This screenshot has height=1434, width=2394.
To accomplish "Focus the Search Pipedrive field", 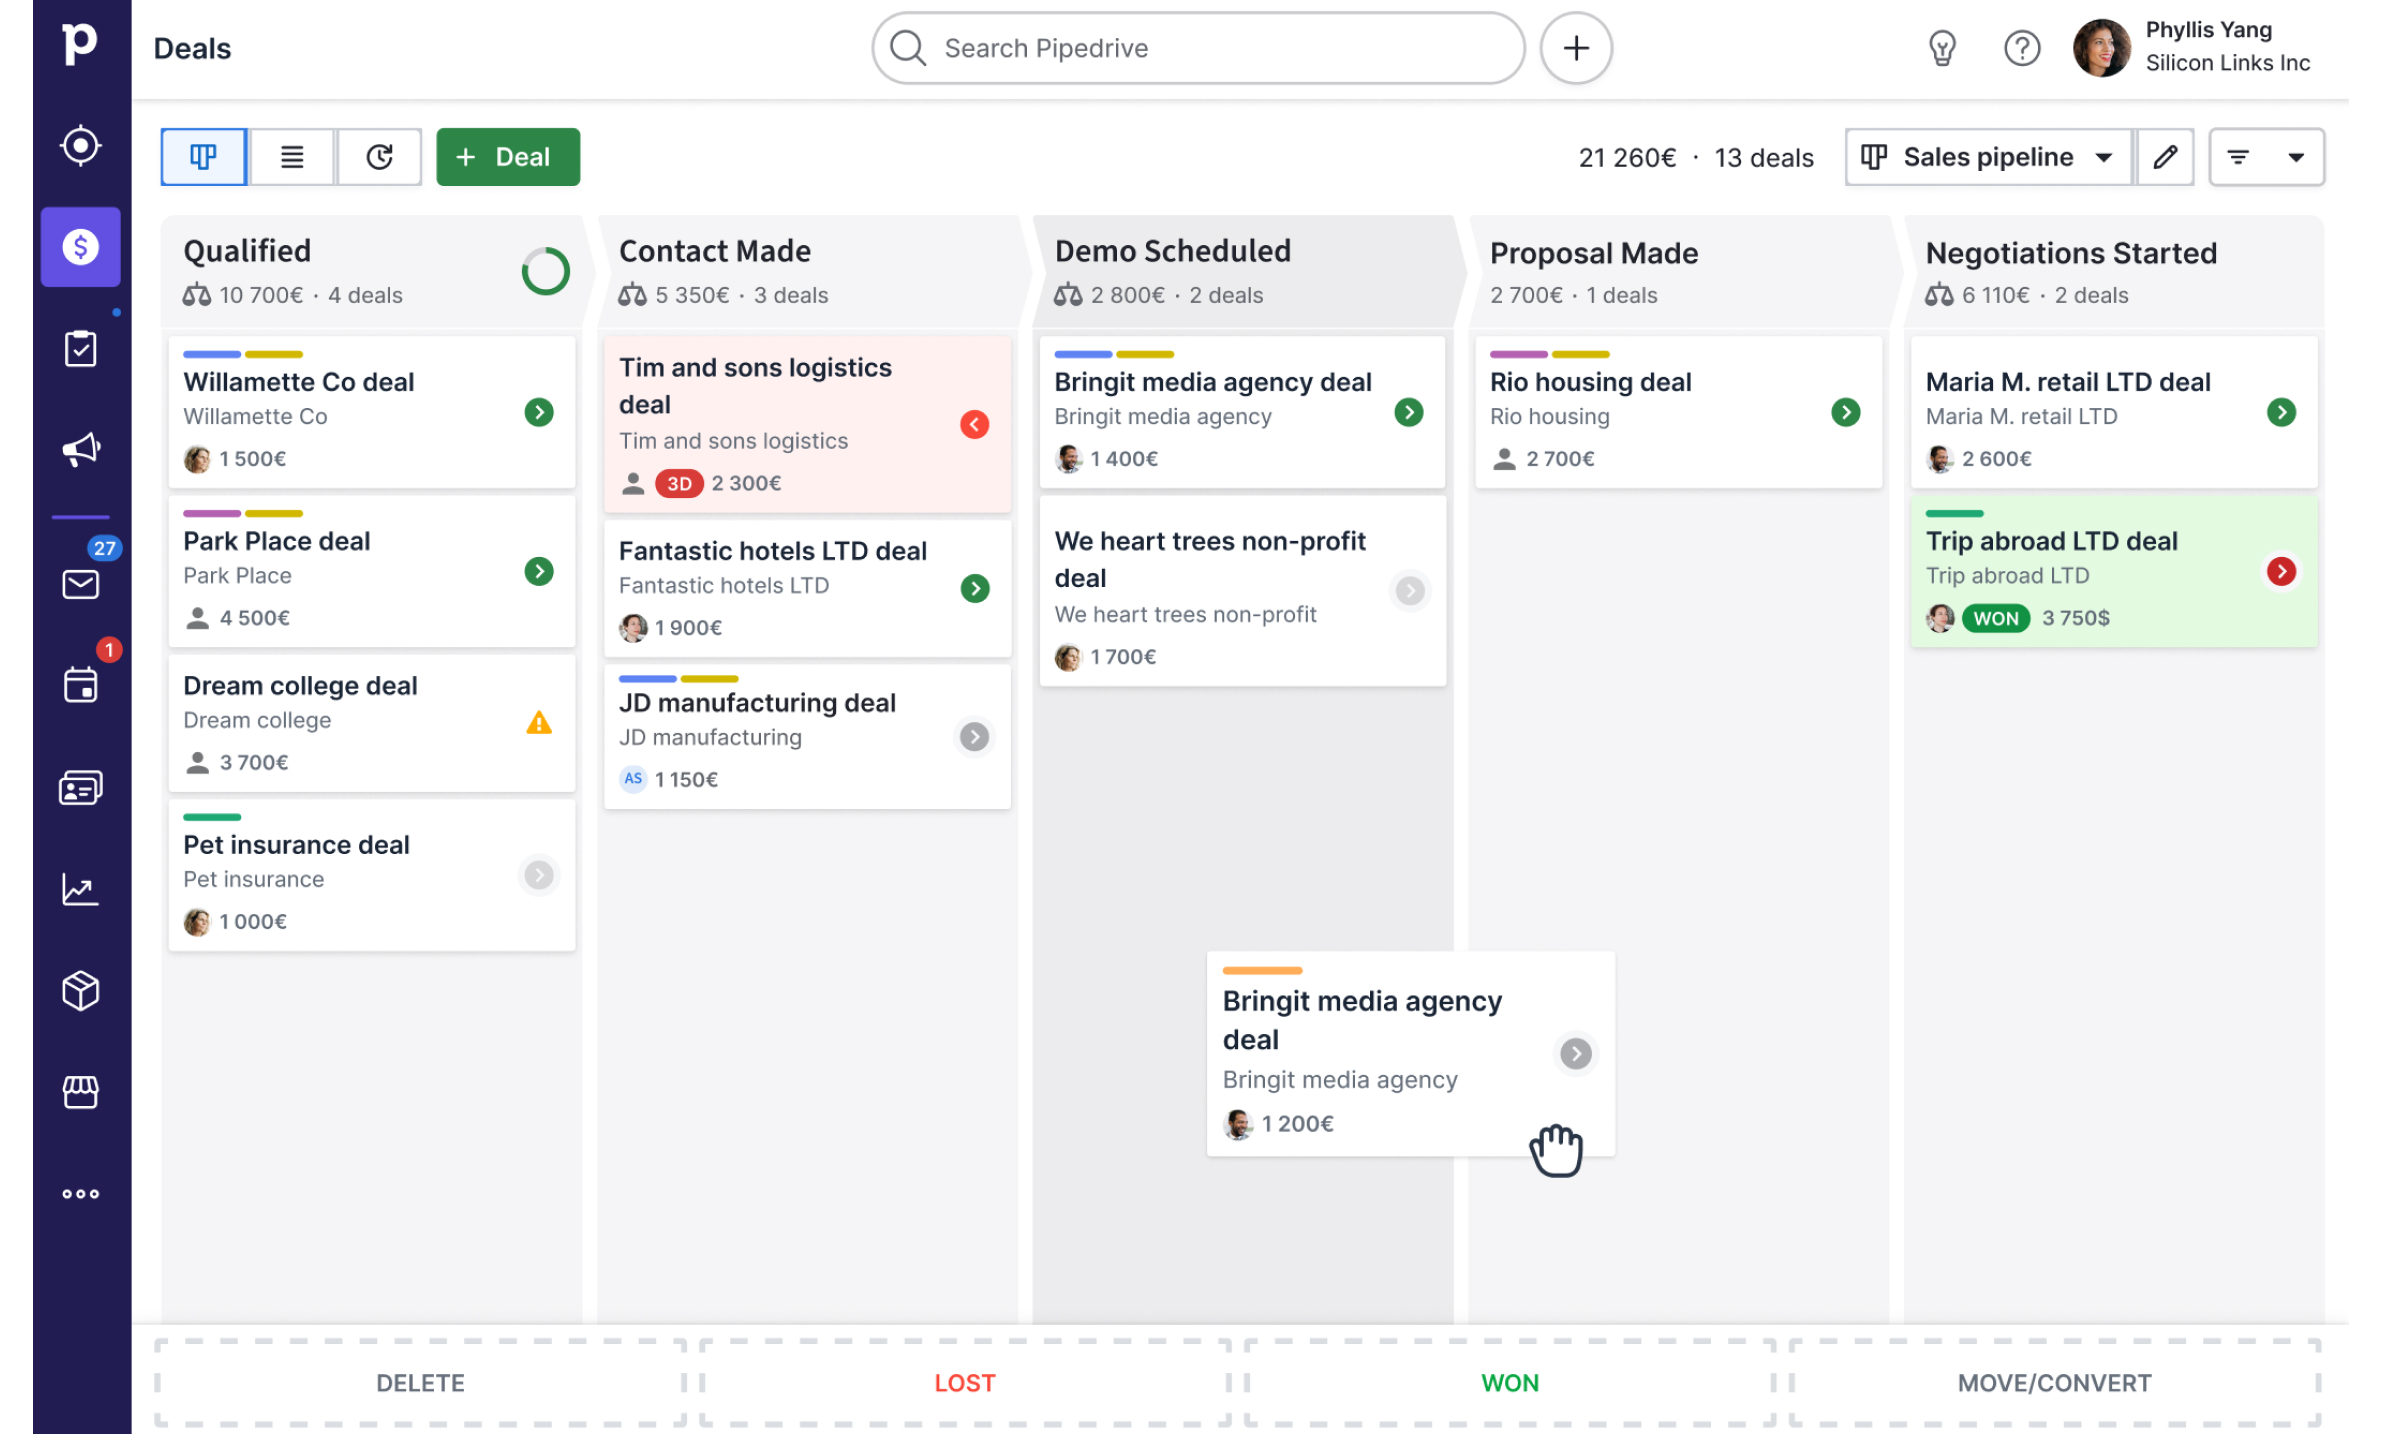I will coord(1198,48).
